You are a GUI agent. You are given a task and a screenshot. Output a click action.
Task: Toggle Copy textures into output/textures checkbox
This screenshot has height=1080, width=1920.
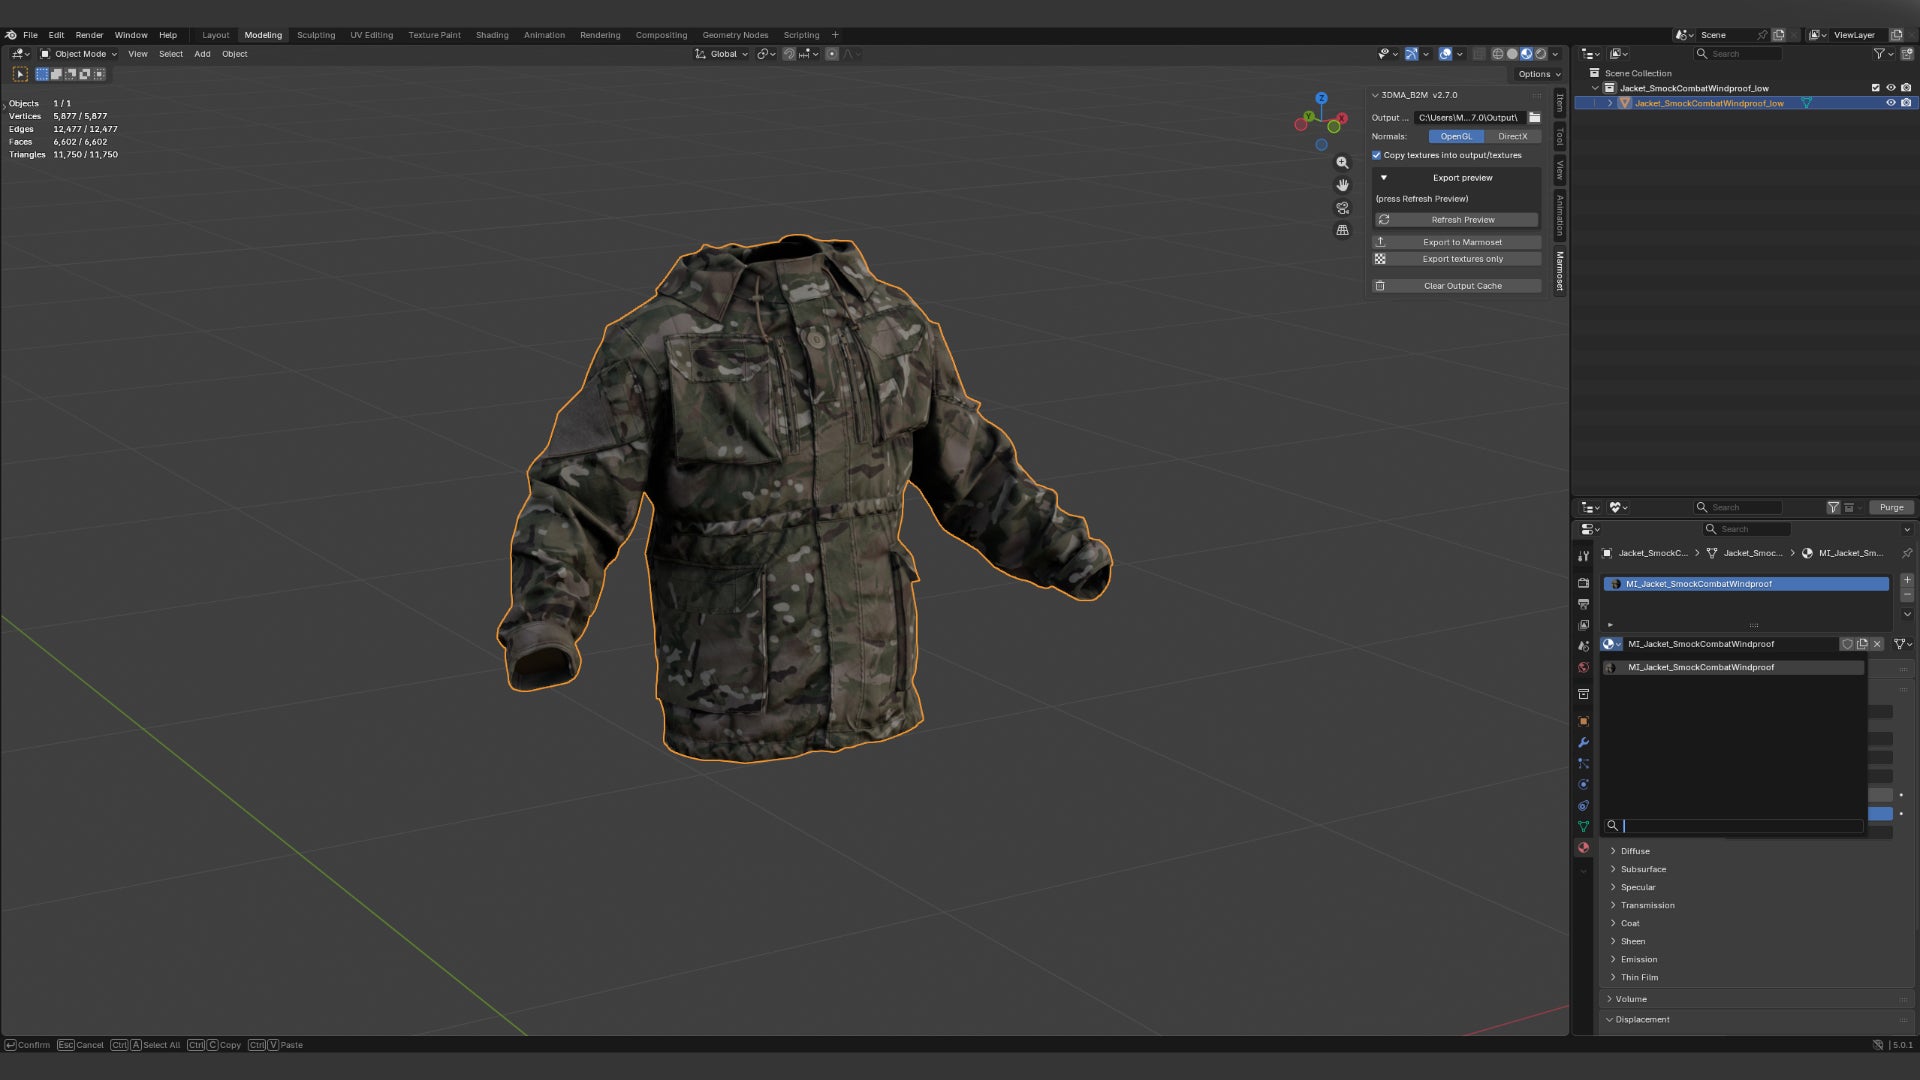point(1376,155)
